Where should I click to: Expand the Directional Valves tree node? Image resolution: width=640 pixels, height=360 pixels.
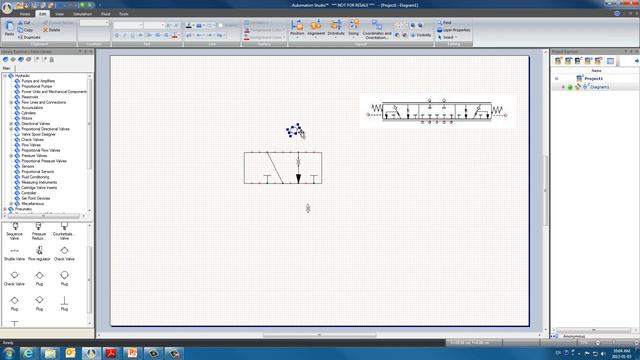coord(11,124)
